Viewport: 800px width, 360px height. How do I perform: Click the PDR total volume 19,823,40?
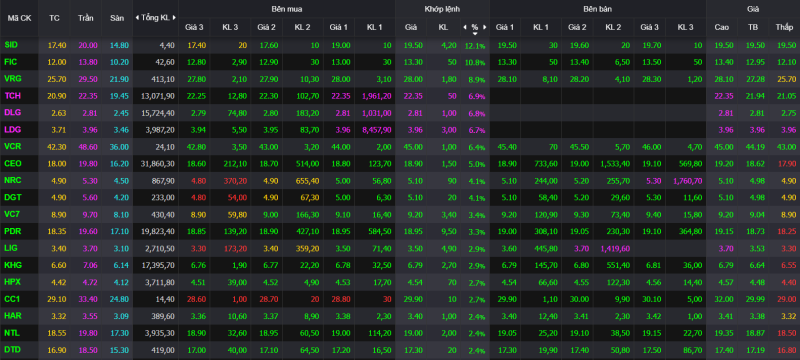(157, 232)
